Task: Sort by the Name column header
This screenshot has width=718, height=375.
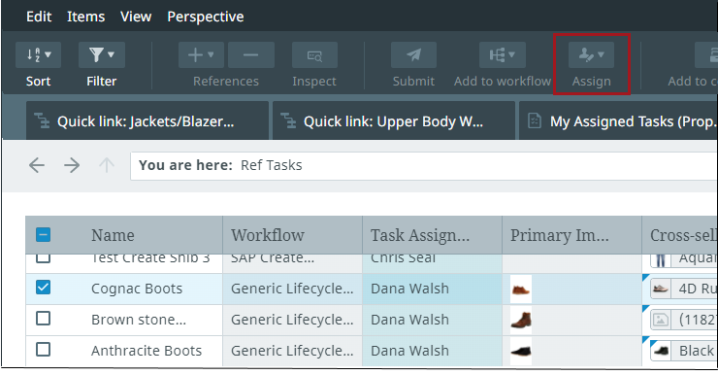Action: pos(113,235)
